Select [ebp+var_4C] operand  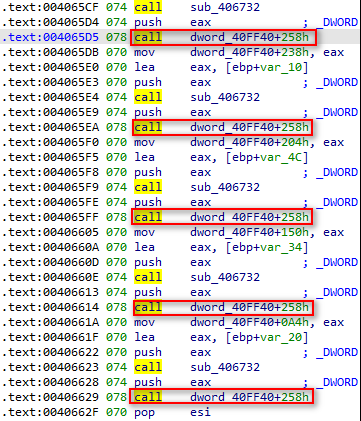click(x=267, y=157)
